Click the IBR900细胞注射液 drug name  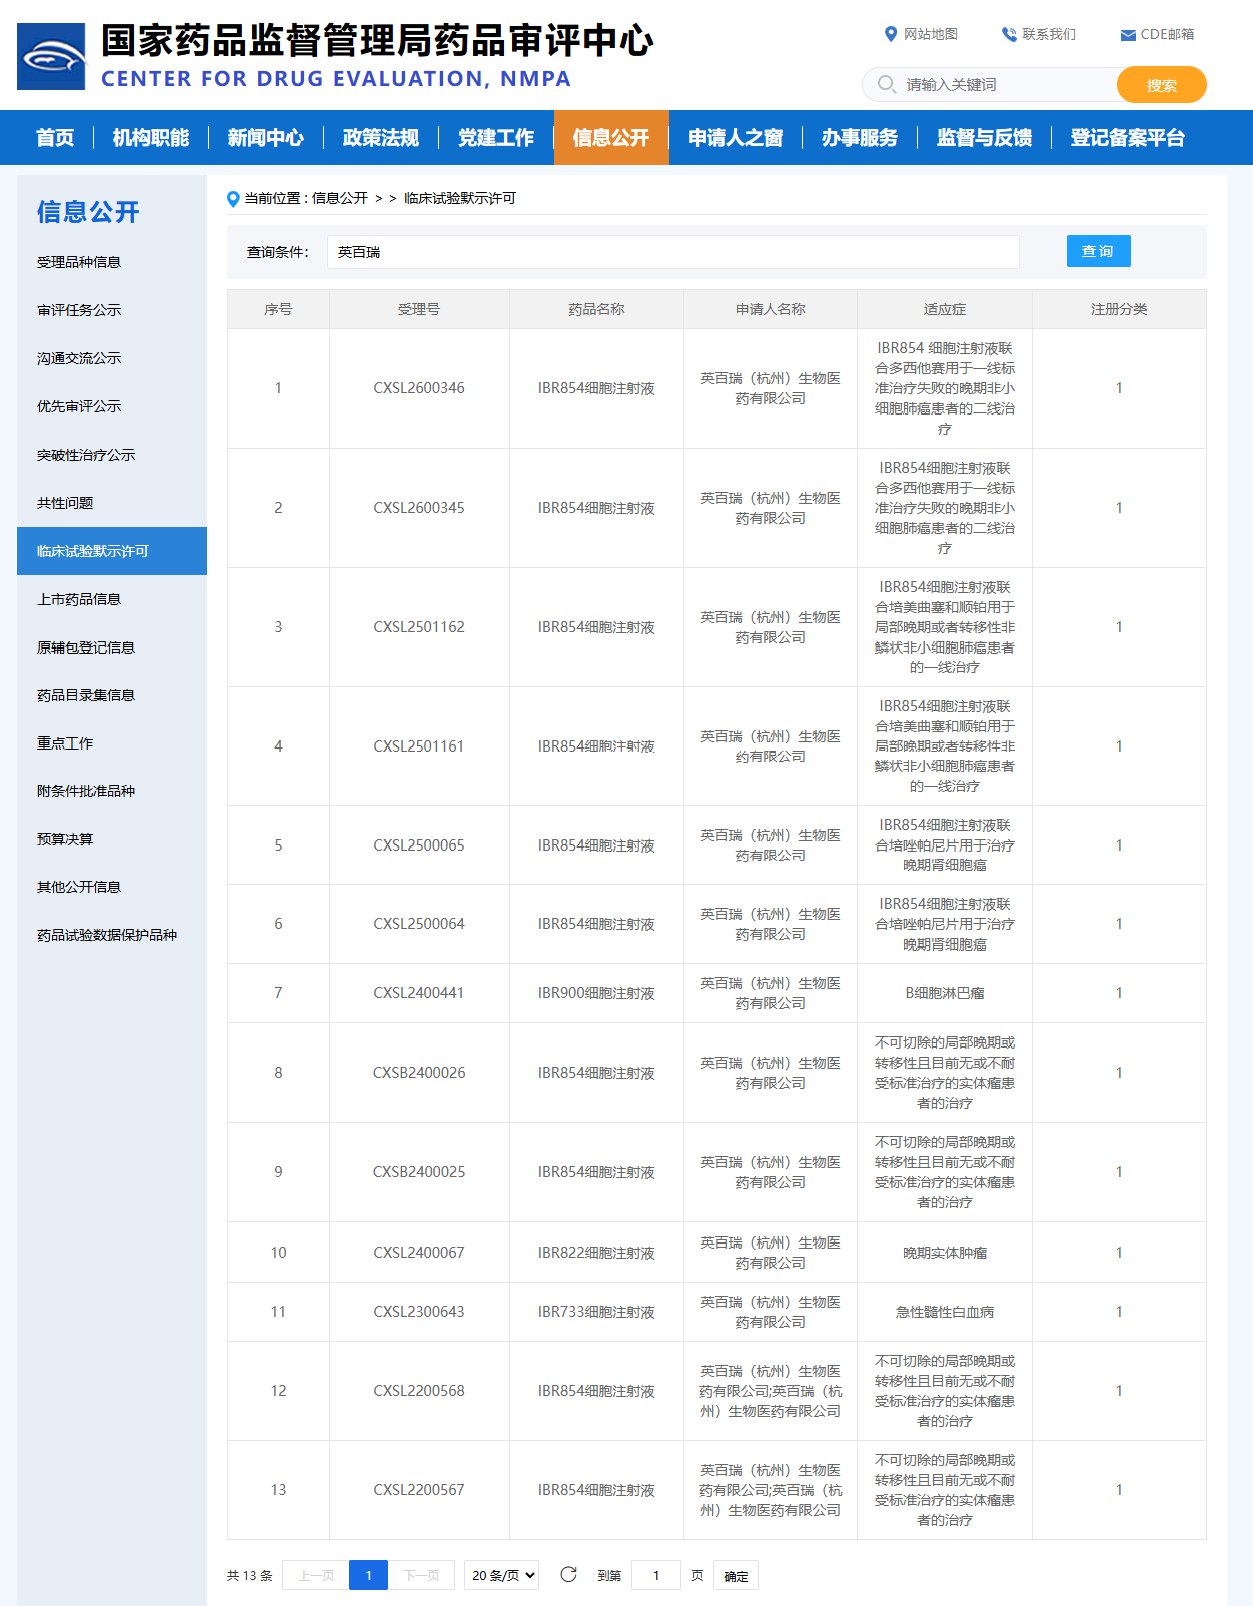coord(596,993)
